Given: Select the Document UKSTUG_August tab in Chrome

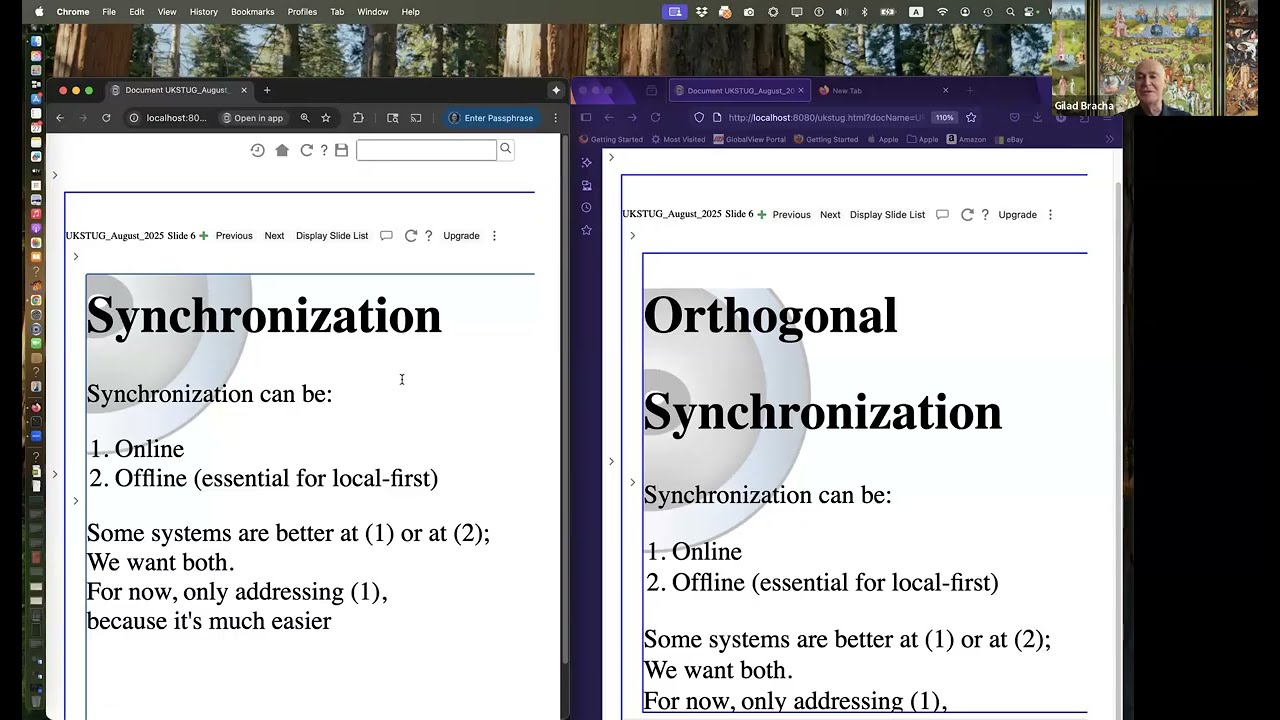Looking at the screenshot, I should point(178,90).
